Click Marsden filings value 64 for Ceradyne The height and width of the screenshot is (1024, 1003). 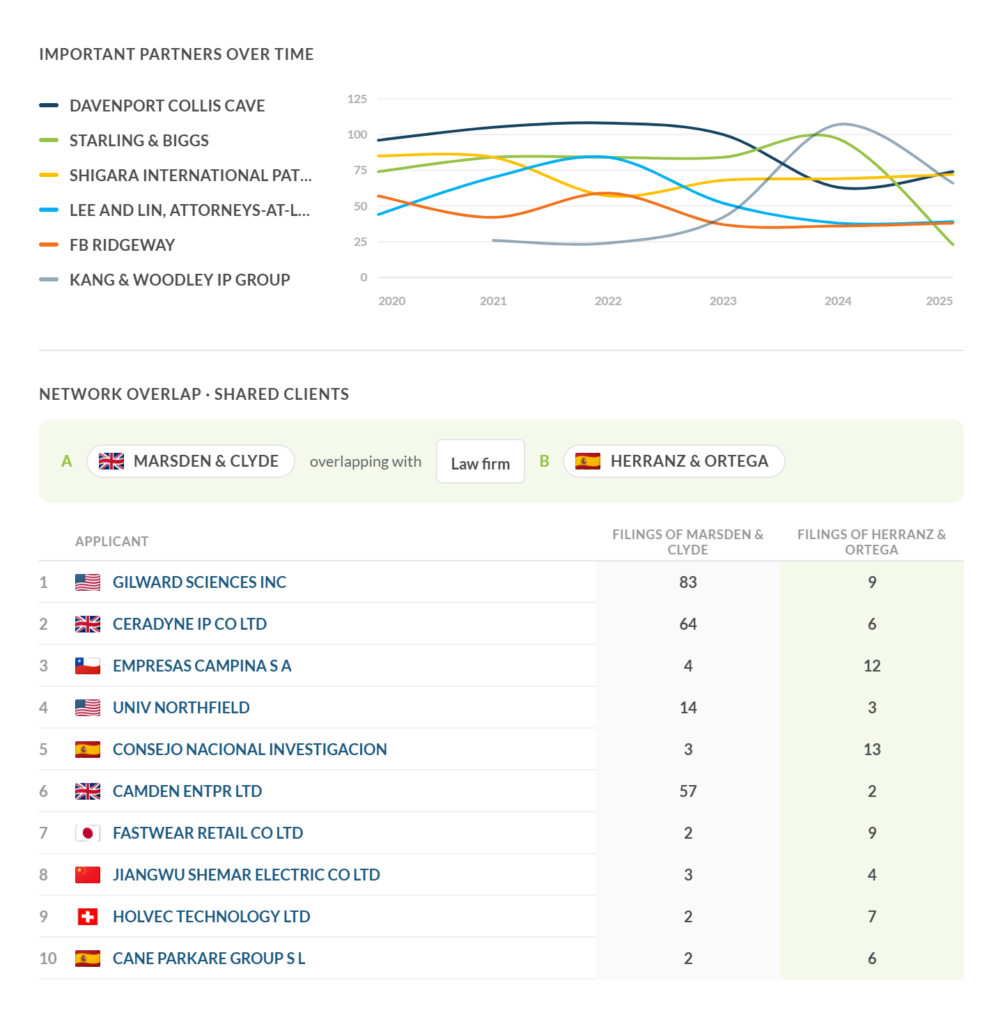pyautogui.click(x=688, y=624)
